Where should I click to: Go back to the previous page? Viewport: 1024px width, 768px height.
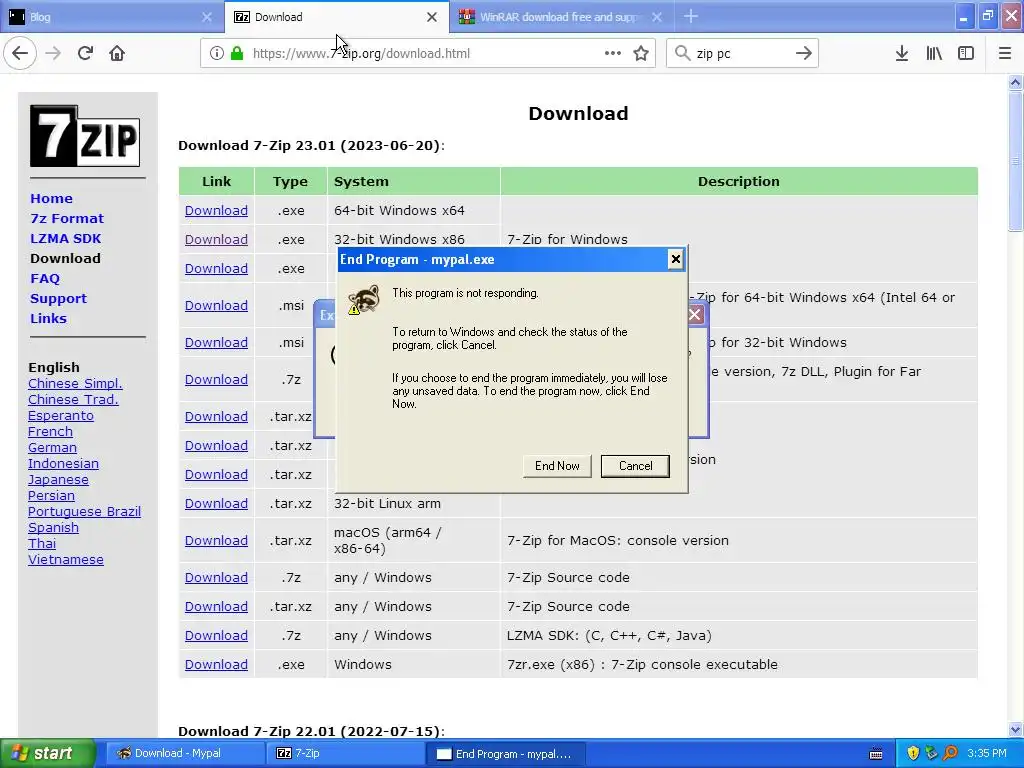click(x=20, y=53)
